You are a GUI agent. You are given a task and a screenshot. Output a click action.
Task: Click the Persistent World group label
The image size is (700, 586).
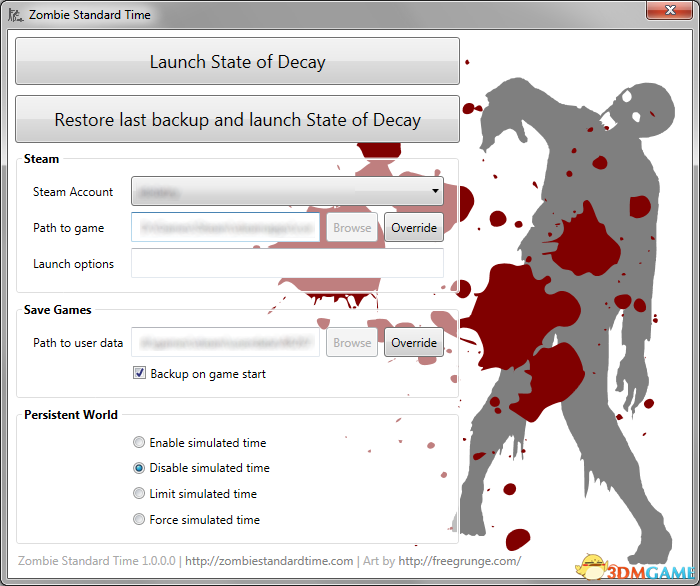[71, 415]
